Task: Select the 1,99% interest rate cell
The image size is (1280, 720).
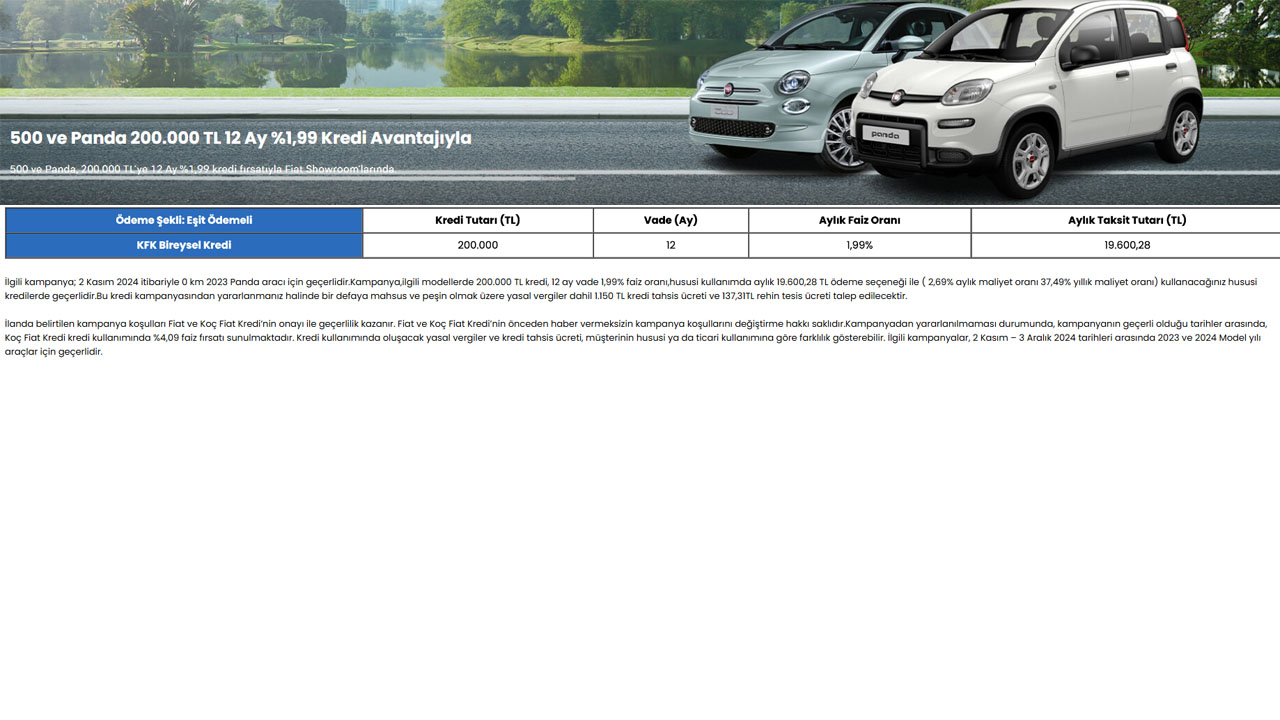Action: click(x=859, y=245)
